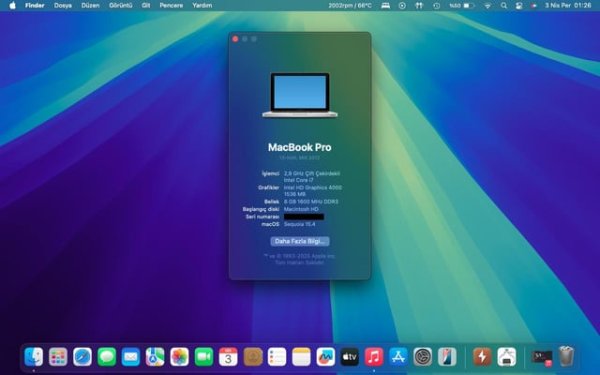Viewport: 600px width, 375px height.
Task: Click the fan speed and temperature readout
Action: [350, 5]
